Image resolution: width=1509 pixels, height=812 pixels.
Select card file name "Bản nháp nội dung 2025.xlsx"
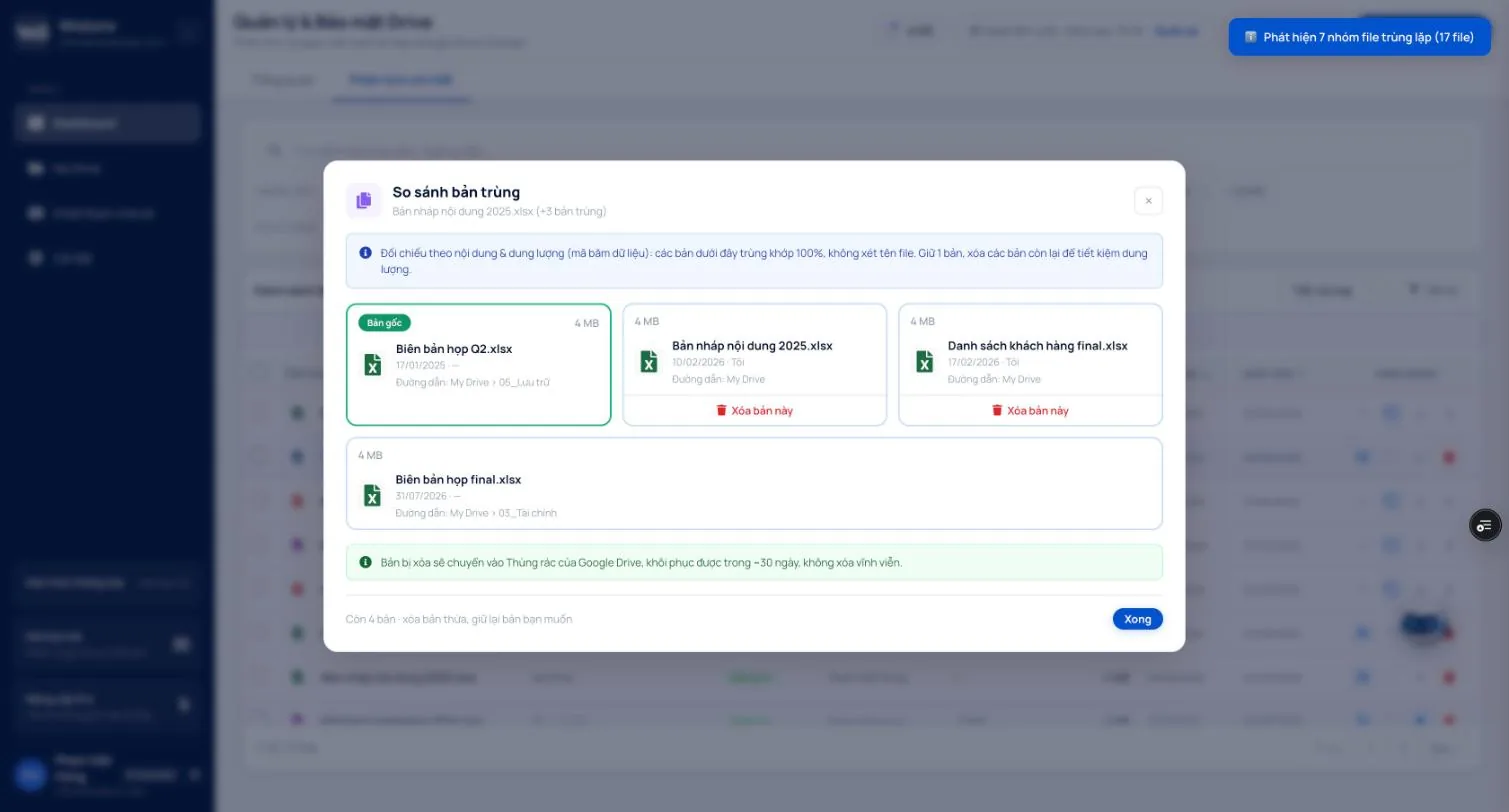click(752, 346)
